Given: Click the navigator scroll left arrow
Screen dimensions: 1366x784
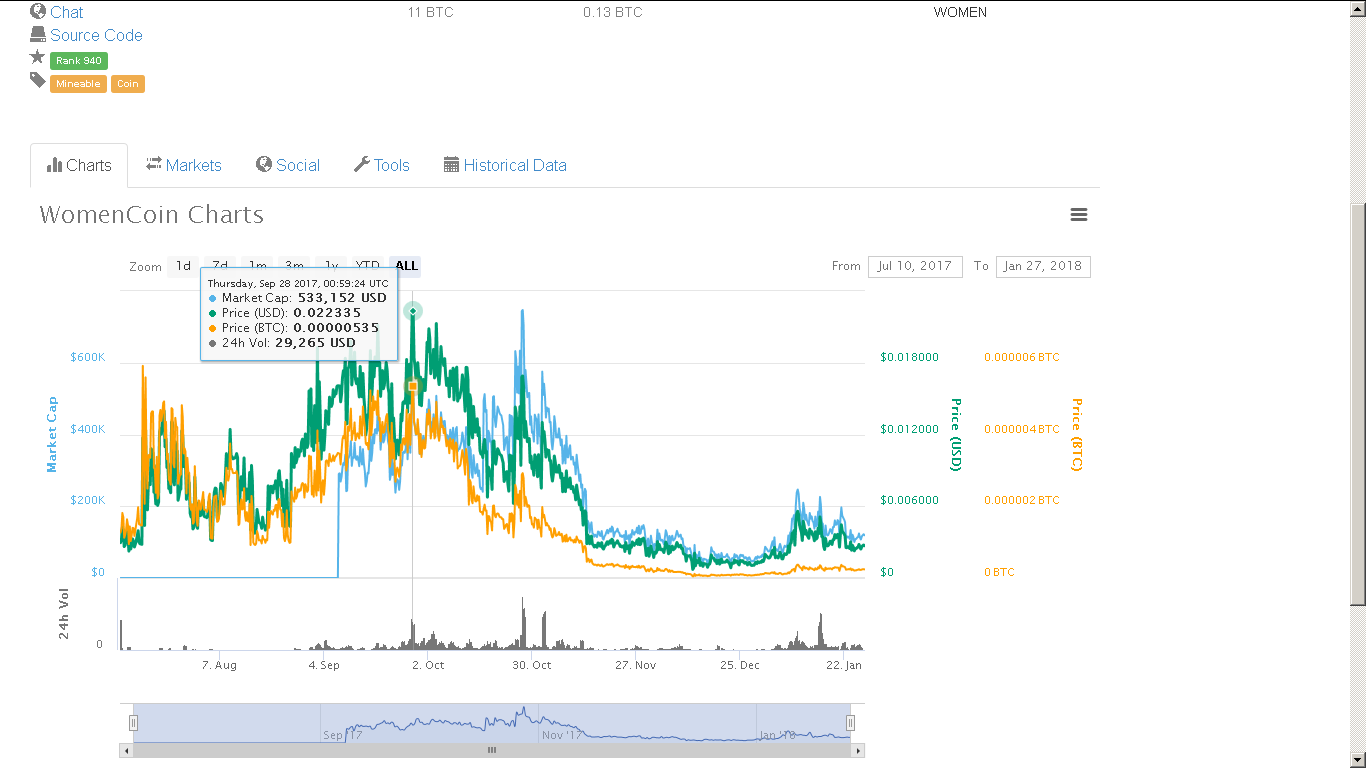Looking at the screenshot, I should [126, 750].
